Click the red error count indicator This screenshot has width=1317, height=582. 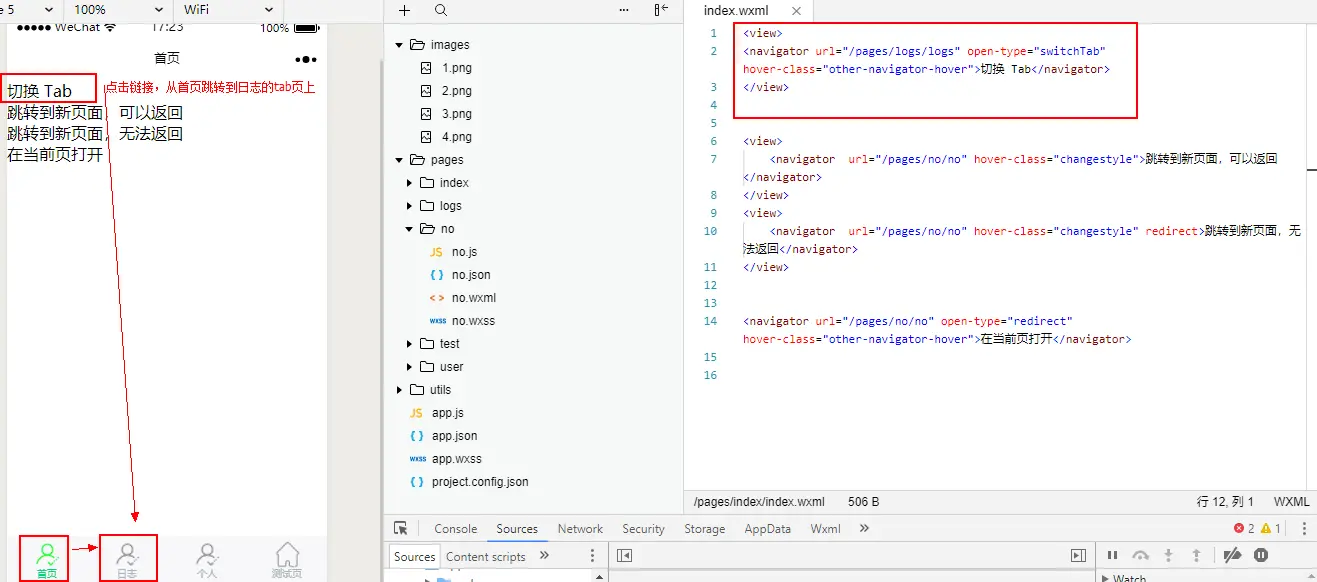point(1244,528)
